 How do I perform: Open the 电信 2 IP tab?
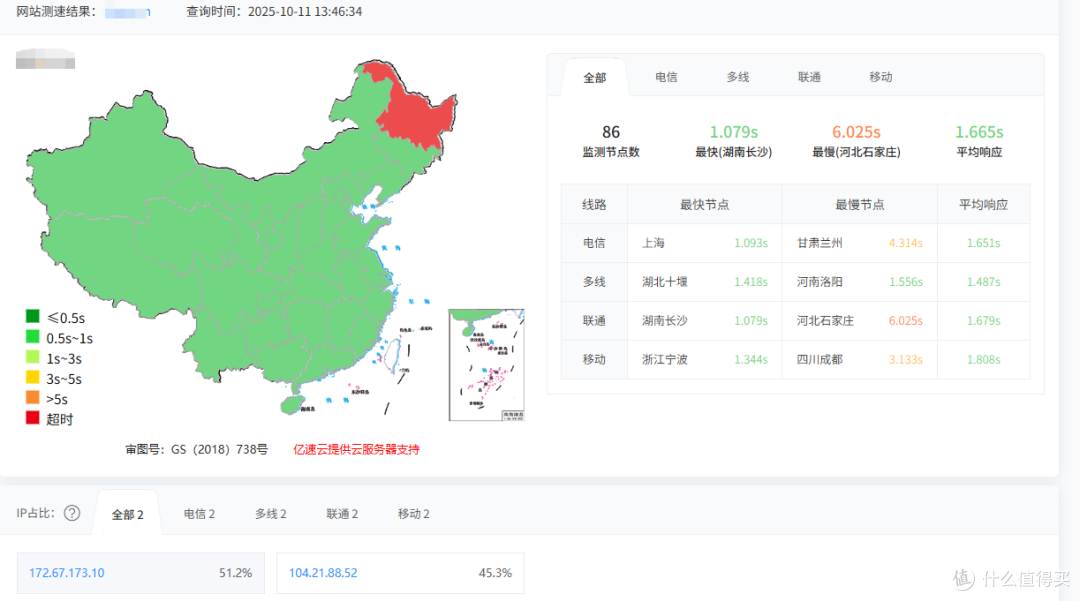199,514
